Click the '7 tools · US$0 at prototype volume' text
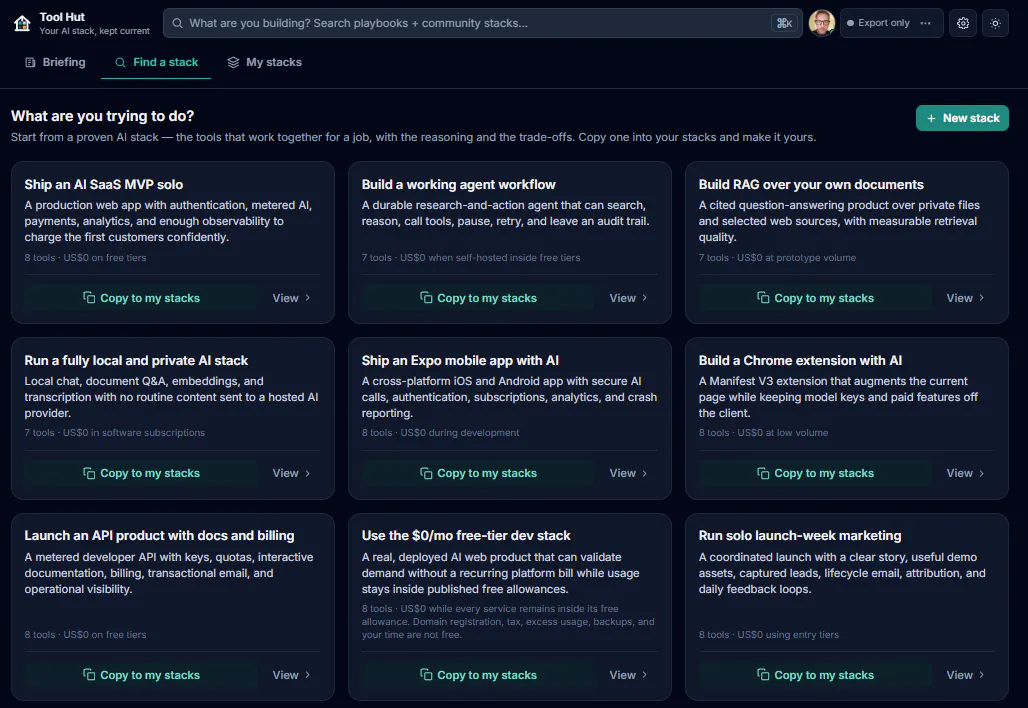This screenshot has width=1028, height=708. (777, 258)
